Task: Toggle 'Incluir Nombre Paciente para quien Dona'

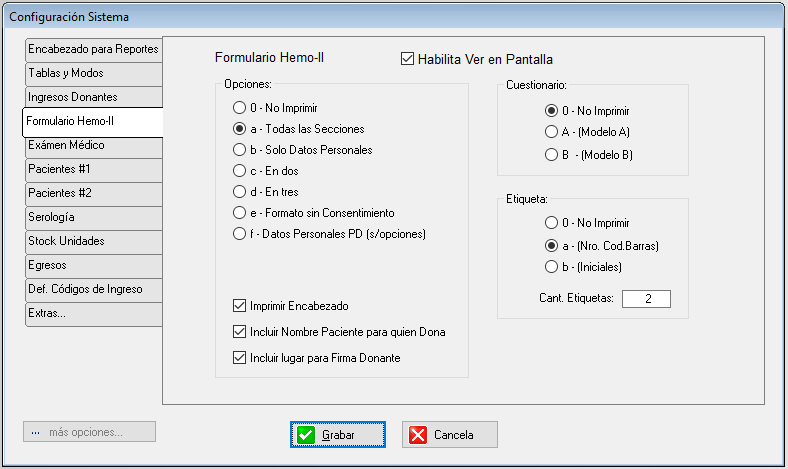Action: 238,331
